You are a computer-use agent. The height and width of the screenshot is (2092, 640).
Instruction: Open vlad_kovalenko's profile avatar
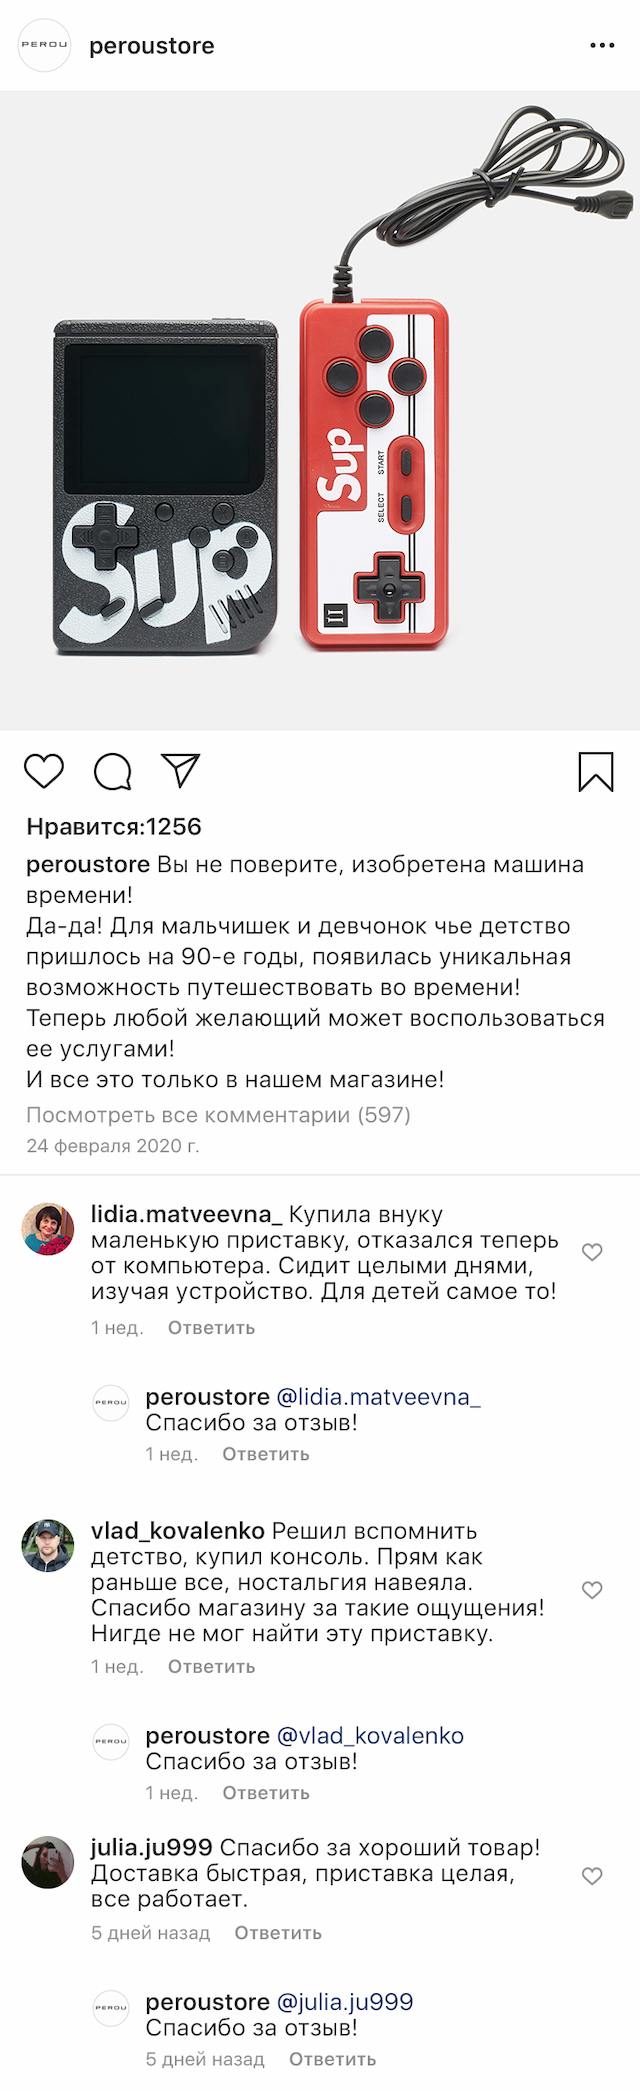click(x=48, y=1544)
